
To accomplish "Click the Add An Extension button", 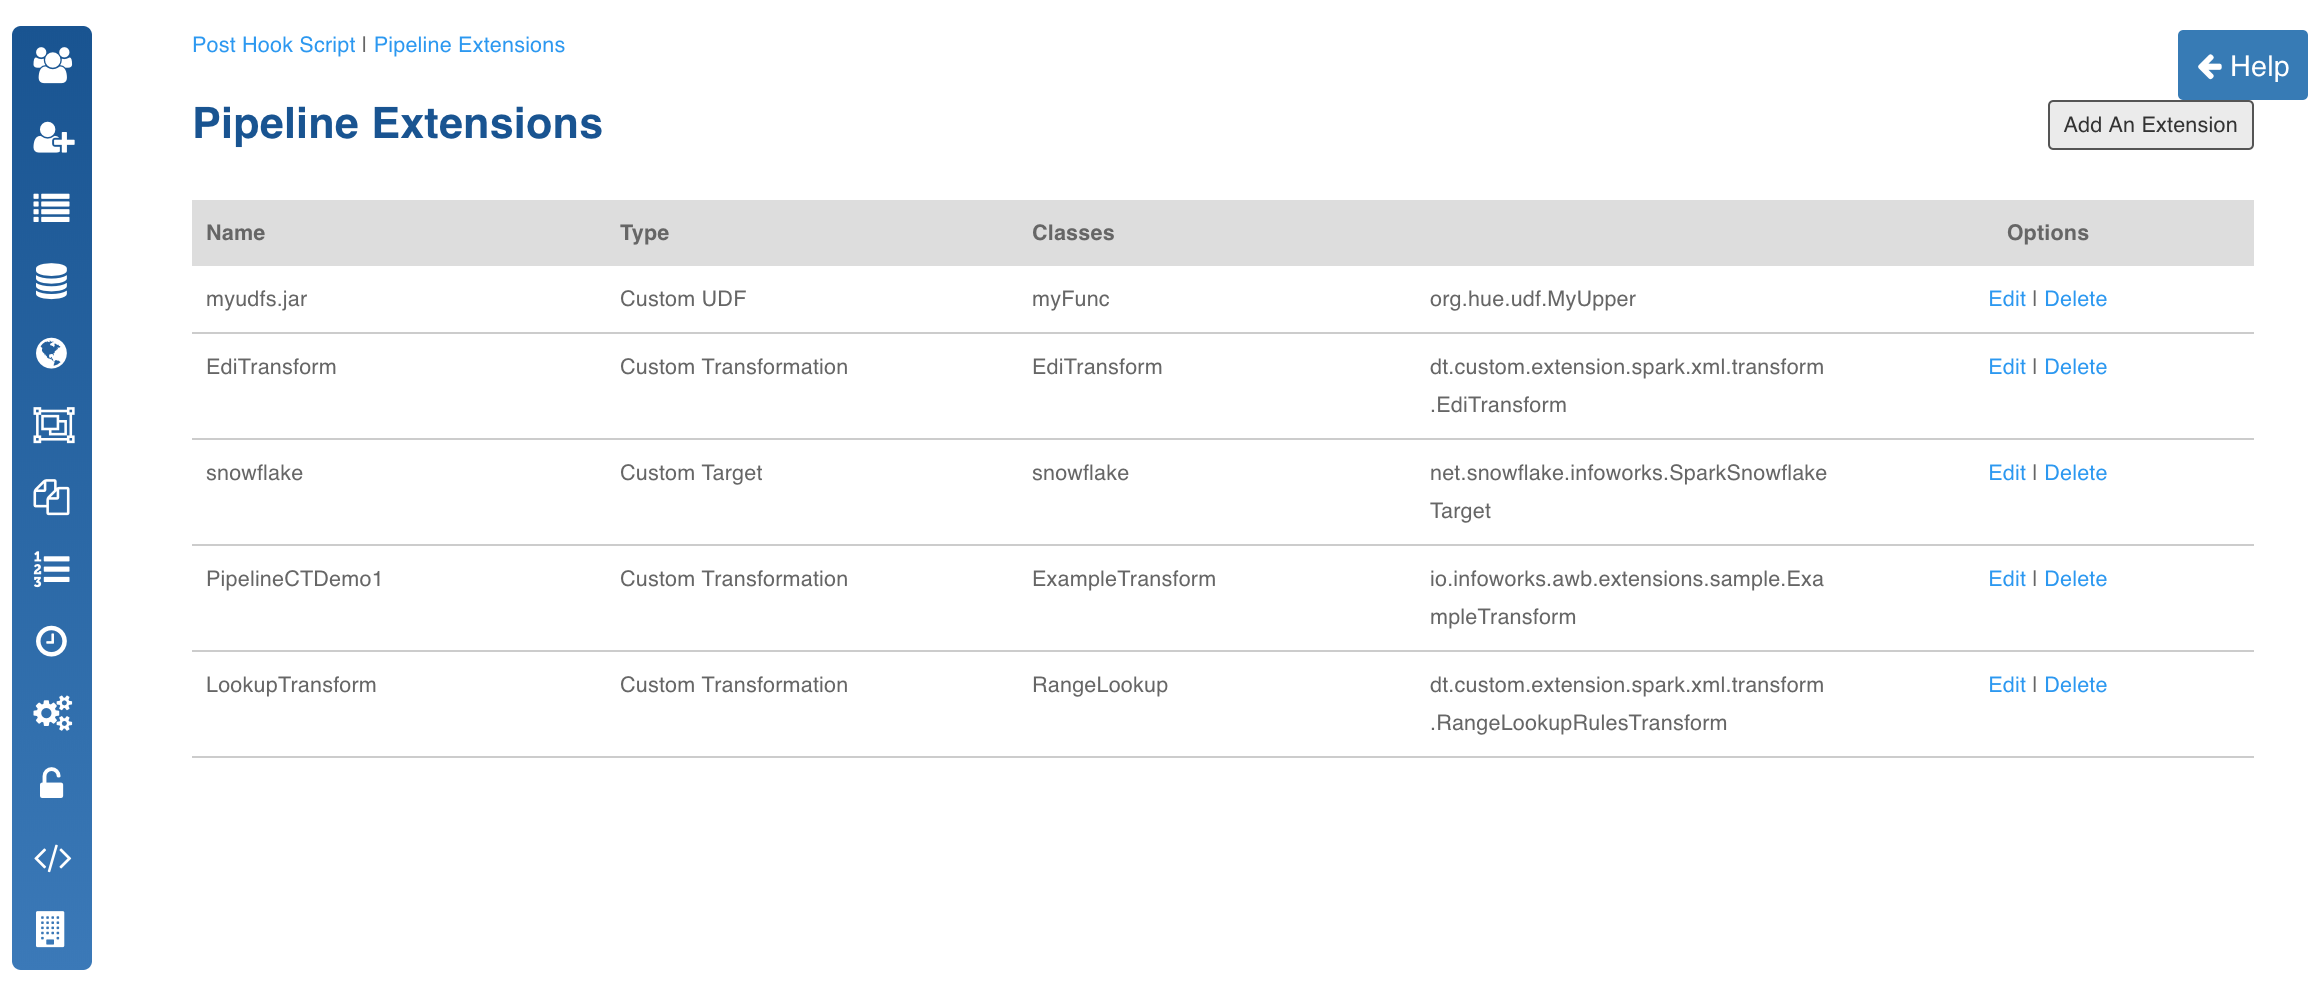I will (x=2149, y=125).
